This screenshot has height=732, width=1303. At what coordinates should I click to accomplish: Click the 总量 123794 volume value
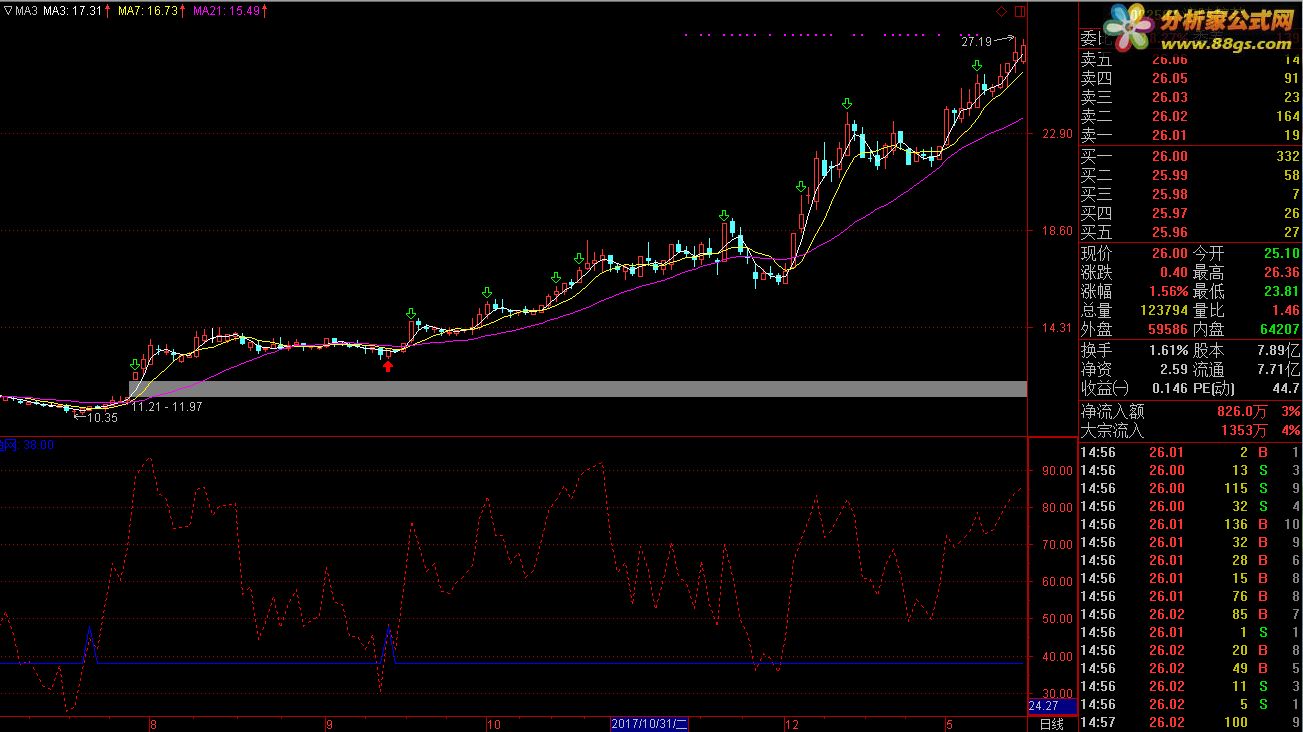point(1164,311)
